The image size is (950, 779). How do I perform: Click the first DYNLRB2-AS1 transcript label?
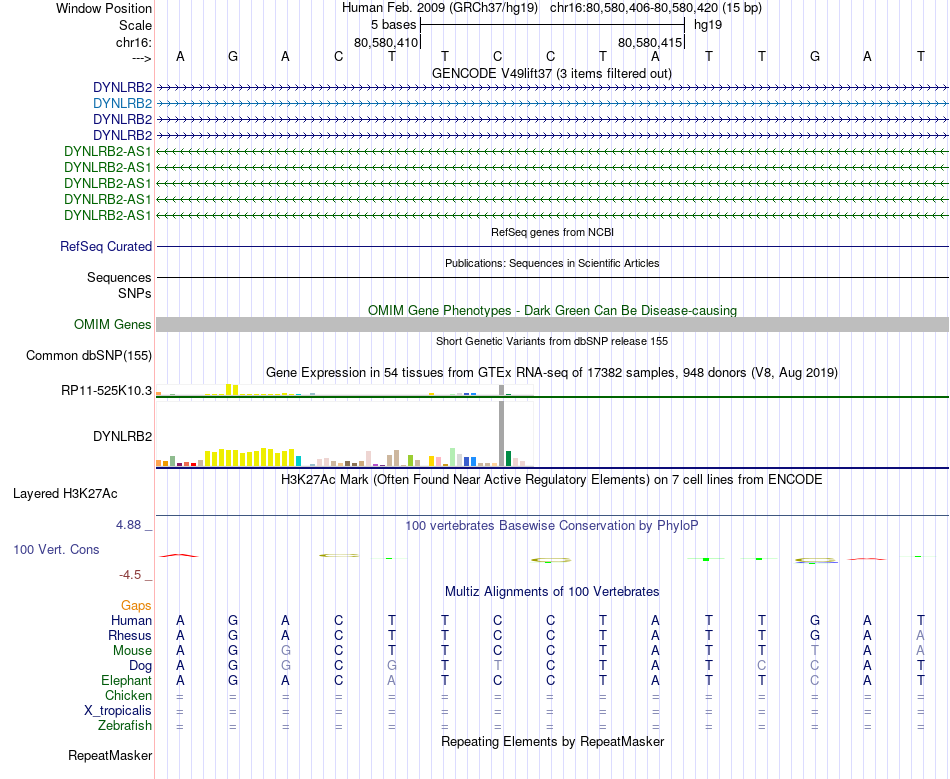(108, 151)
